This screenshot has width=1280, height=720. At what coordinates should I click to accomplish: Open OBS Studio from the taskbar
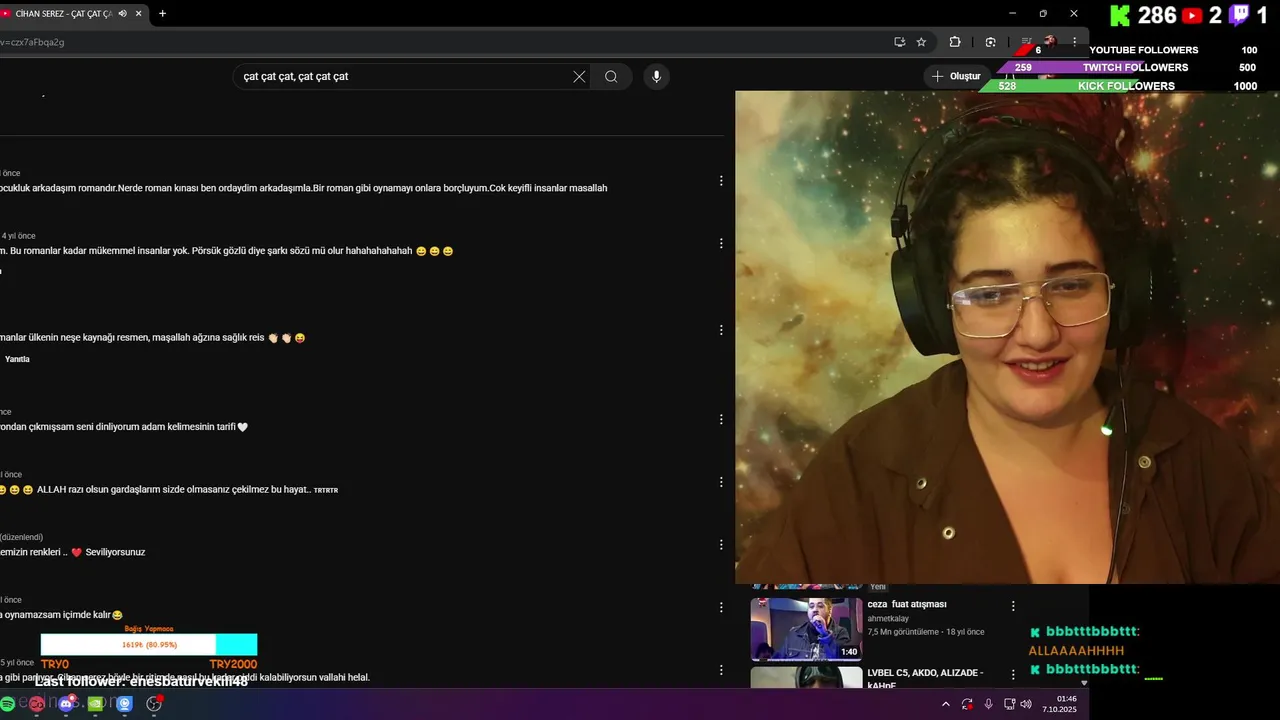[154, 704]
